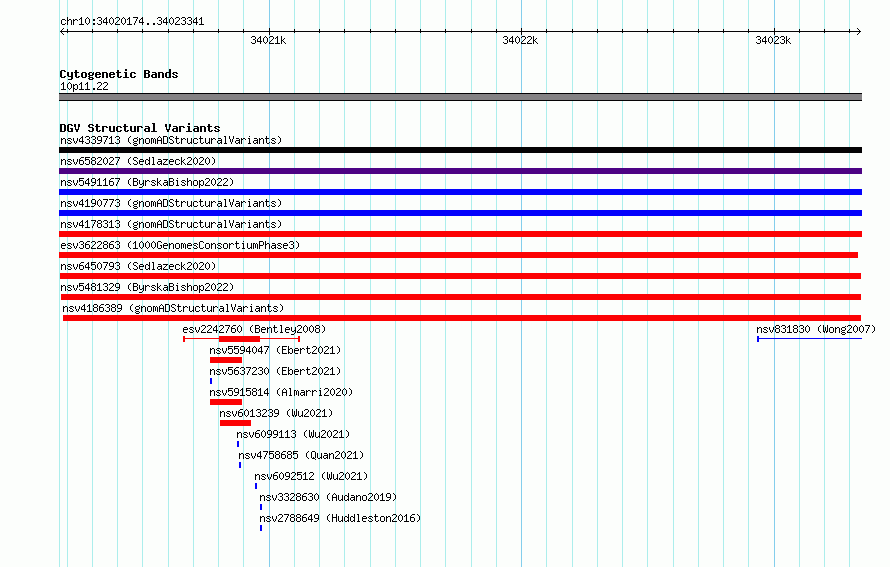Select the red nsv5594047 variant bar

(226, 360)
